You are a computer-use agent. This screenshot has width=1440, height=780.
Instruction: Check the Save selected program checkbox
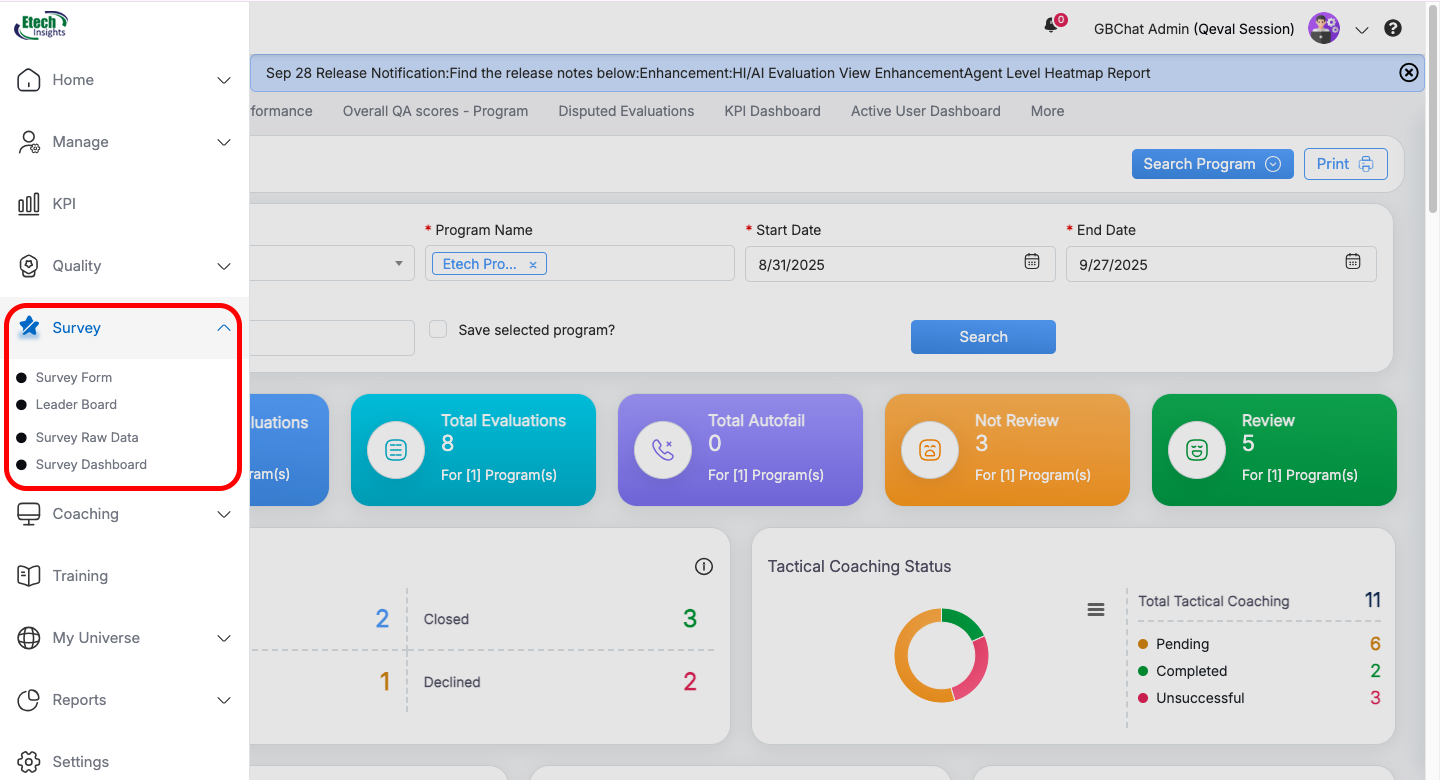(x=438, y=330)
